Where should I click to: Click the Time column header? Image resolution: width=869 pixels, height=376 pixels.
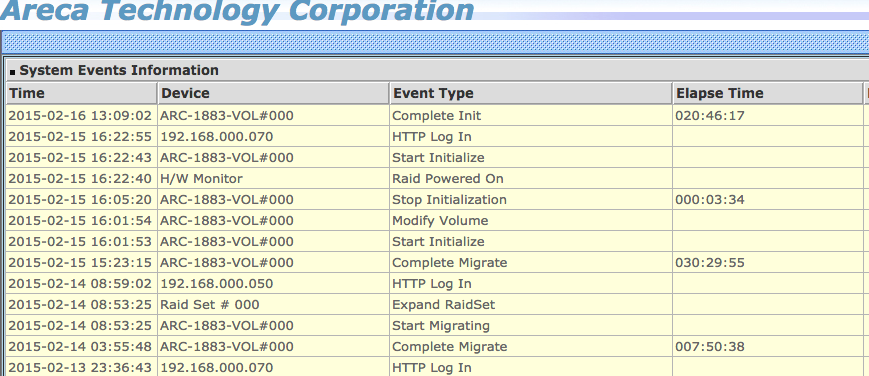point(81,93)
